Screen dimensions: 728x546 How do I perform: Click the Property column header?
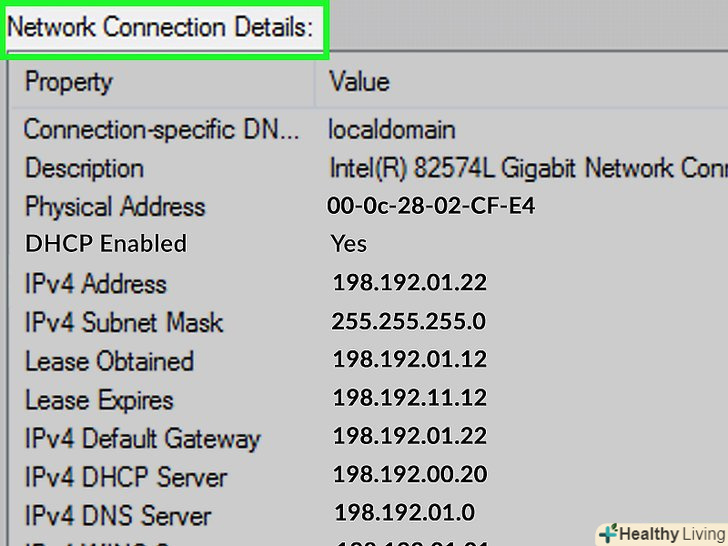point(69,82)
